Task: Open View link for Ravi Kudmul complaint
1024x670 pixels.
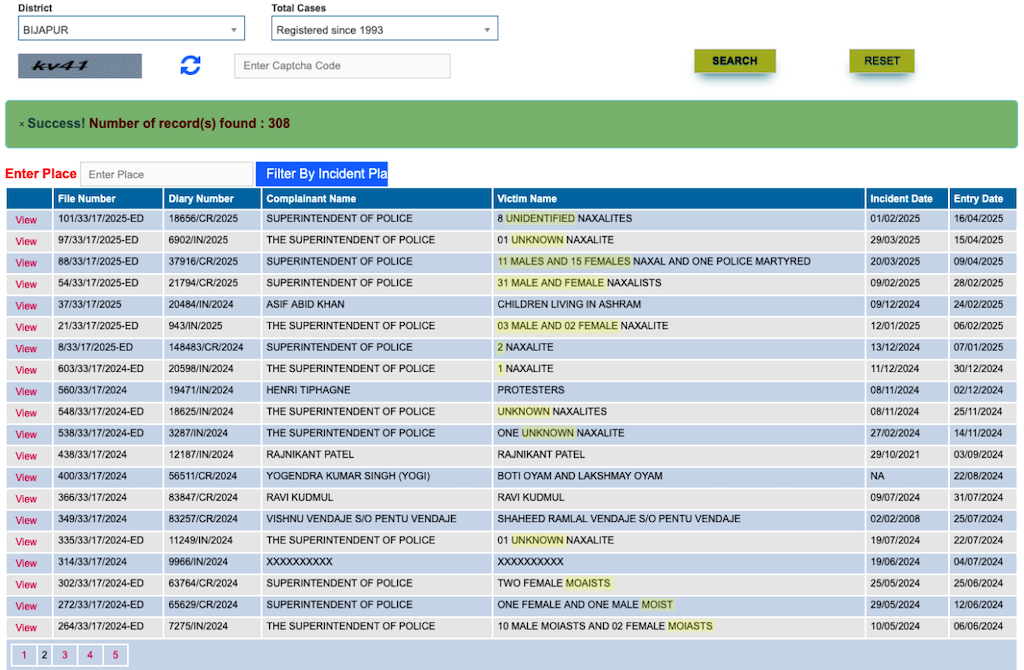Action: pos(26,499)
